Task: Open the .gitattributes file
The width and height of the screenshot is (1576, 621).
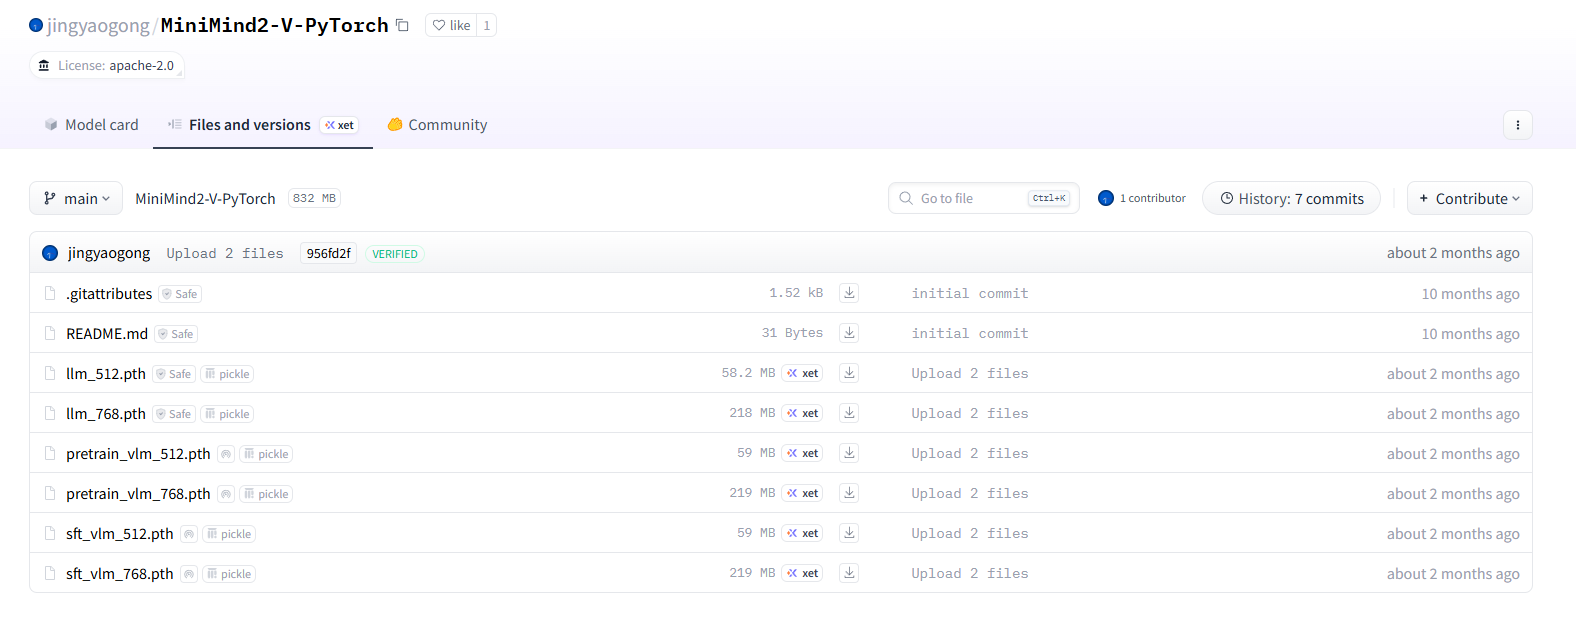Action: (x=109, y=293)
